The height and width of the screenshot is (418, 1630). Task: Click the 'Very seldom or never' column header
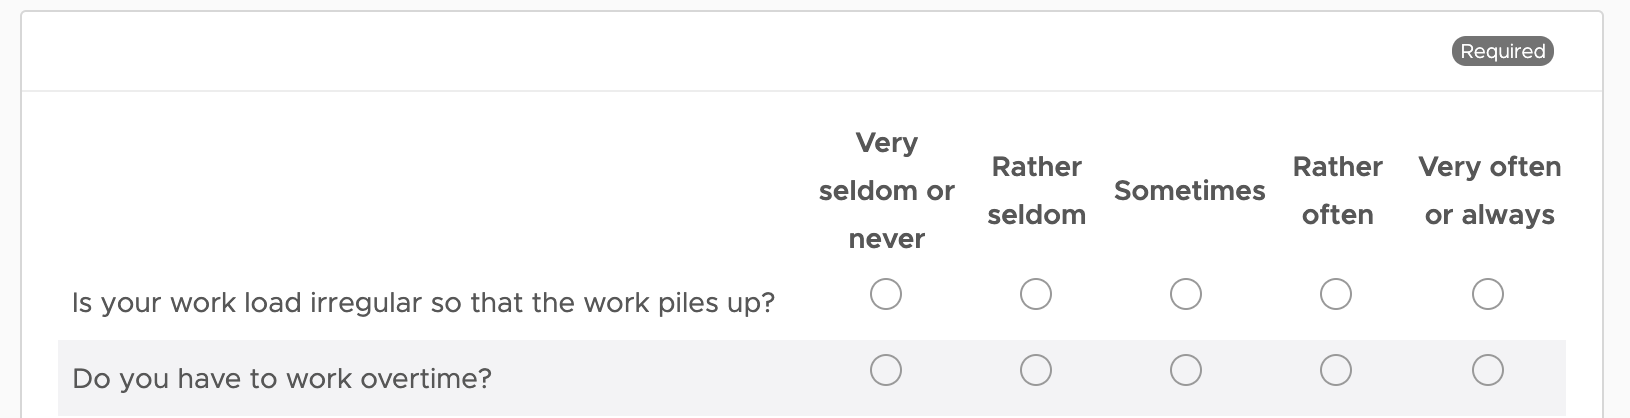(x=887, y=190)
